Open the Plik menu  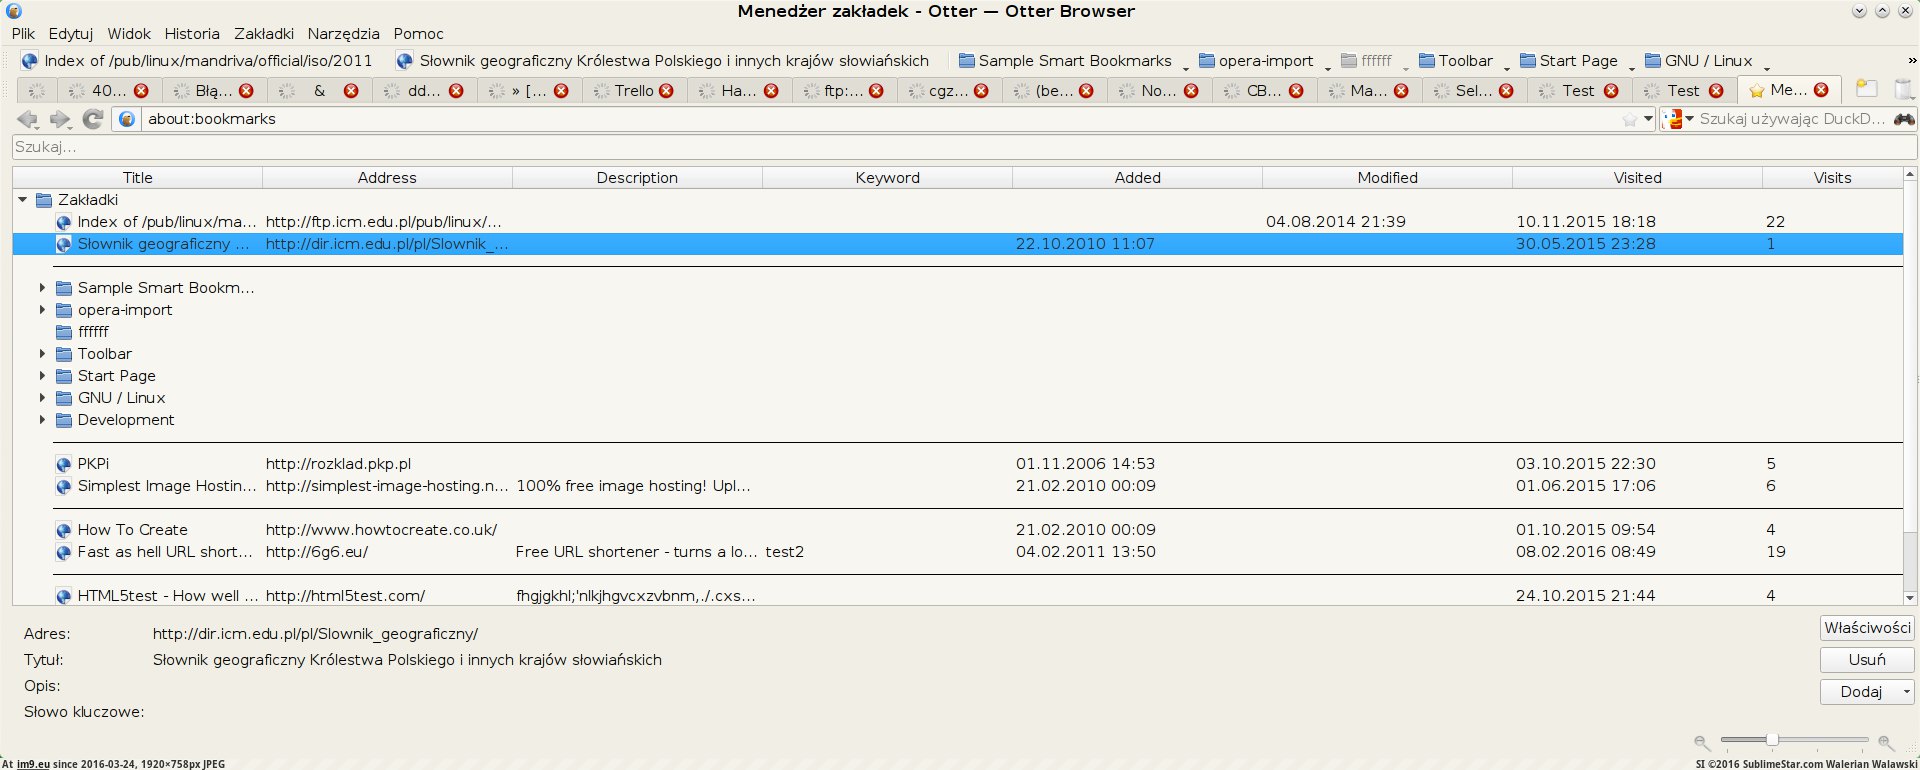coord(23,34)
